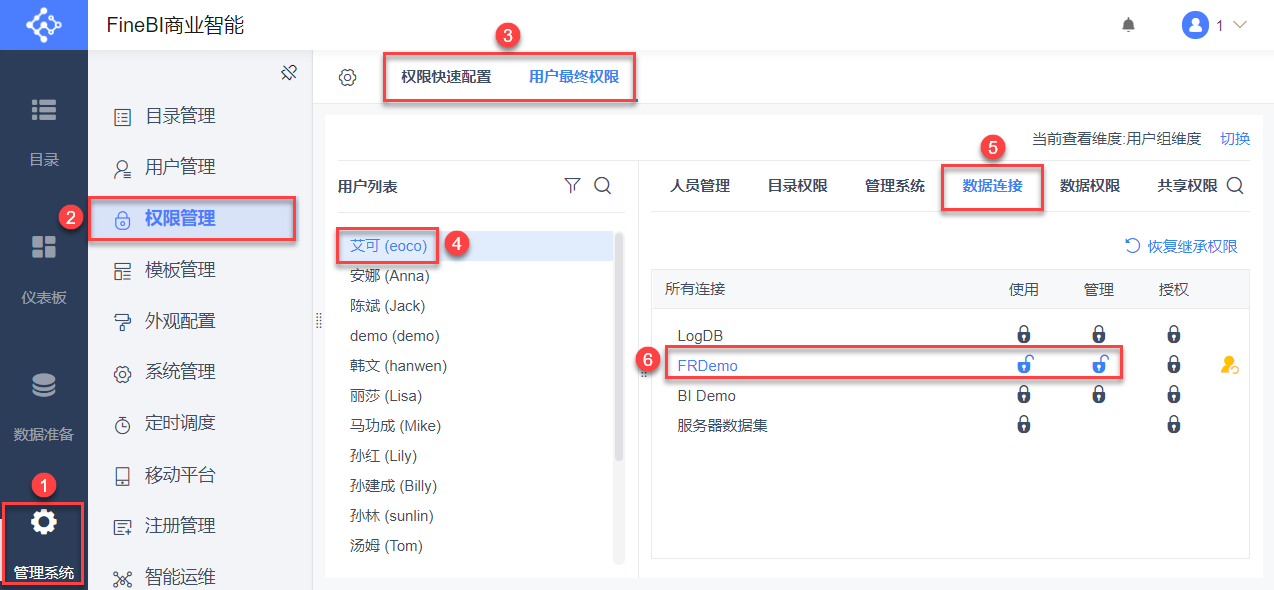Viewport: 1274px width, 590px height.
Task: Unpin the sidebar with pin icon
Action: point(289,73)
